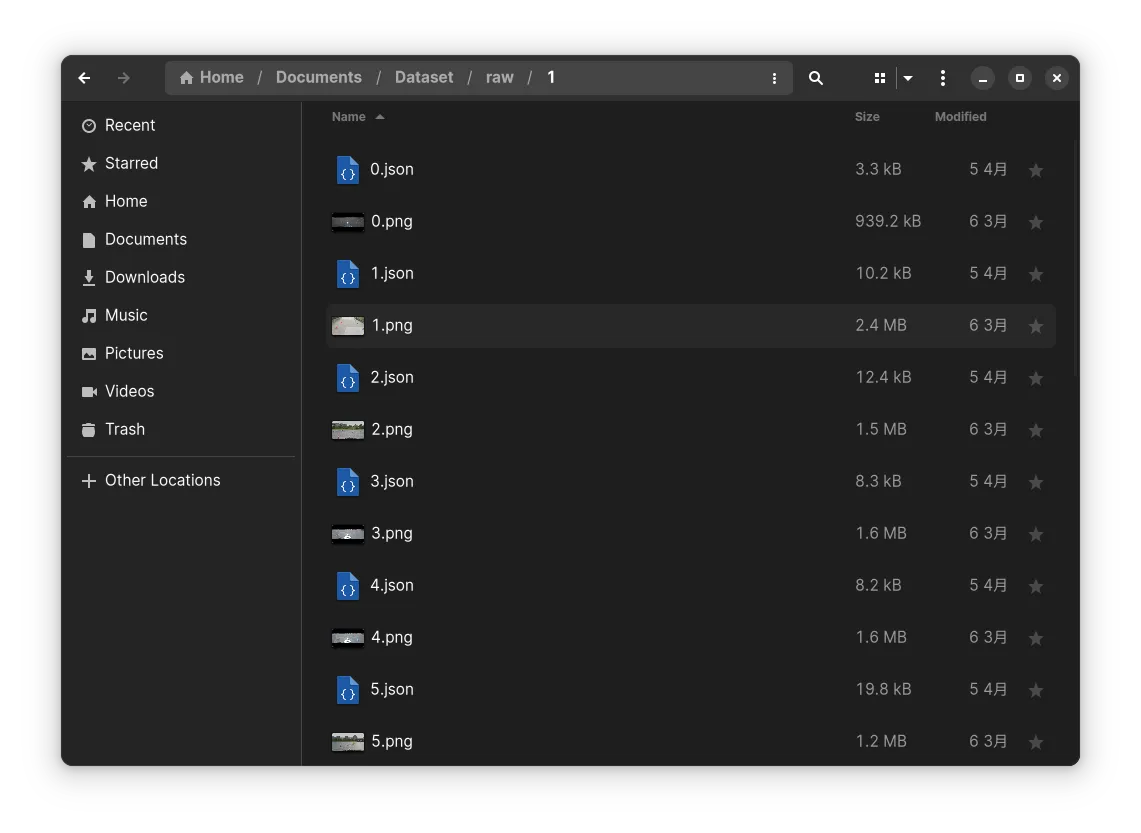The height and width of the screenshot is (833, 1141).
Task: Select the 0.json file icon
Action: click(347, 170)
